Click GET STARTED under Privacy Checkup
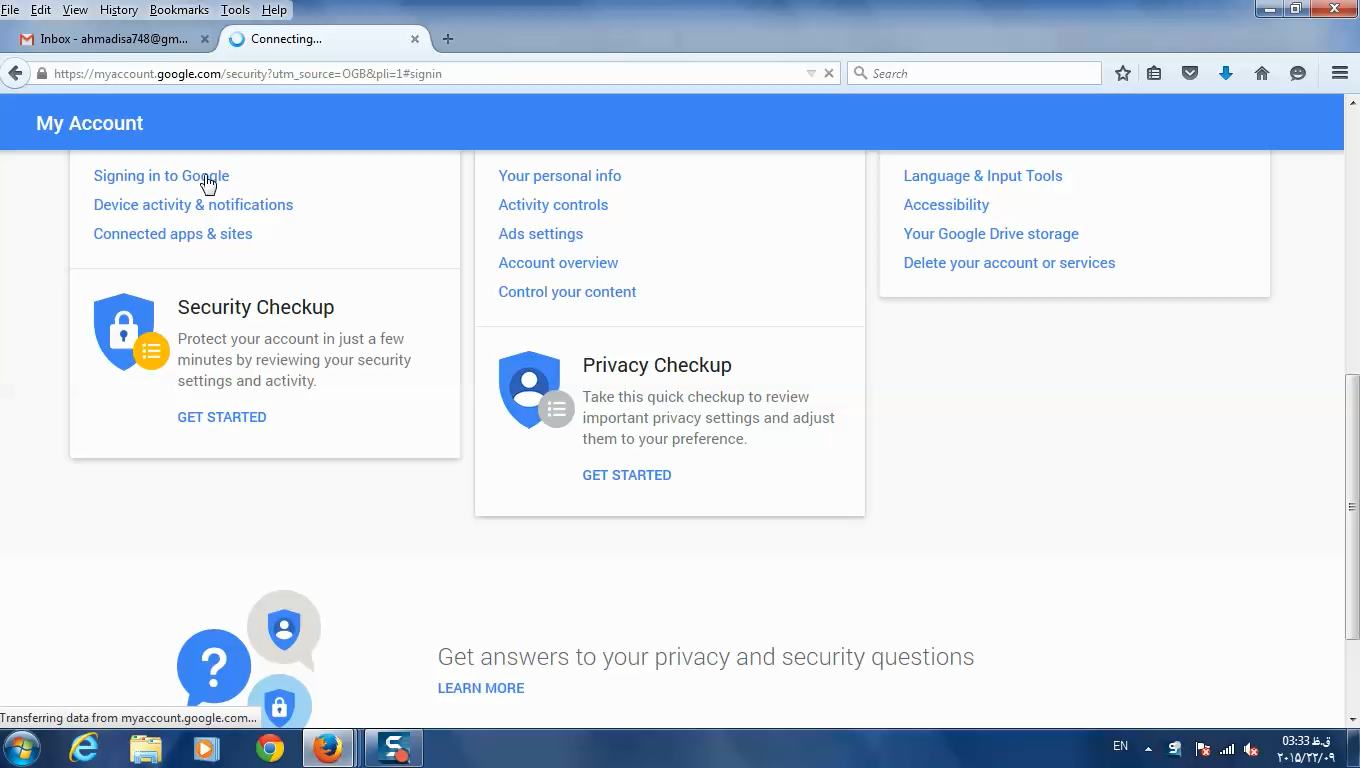 tap(627, 475)
